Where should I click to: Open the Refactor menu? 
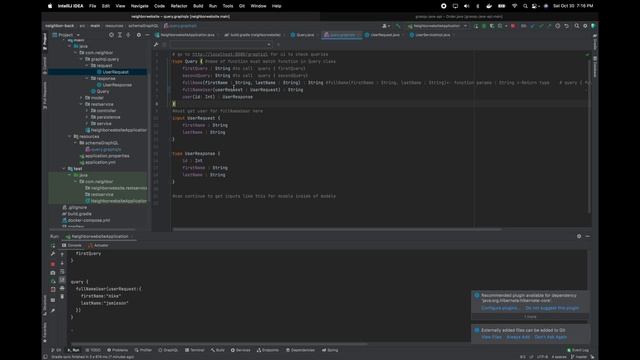[179, 6]
